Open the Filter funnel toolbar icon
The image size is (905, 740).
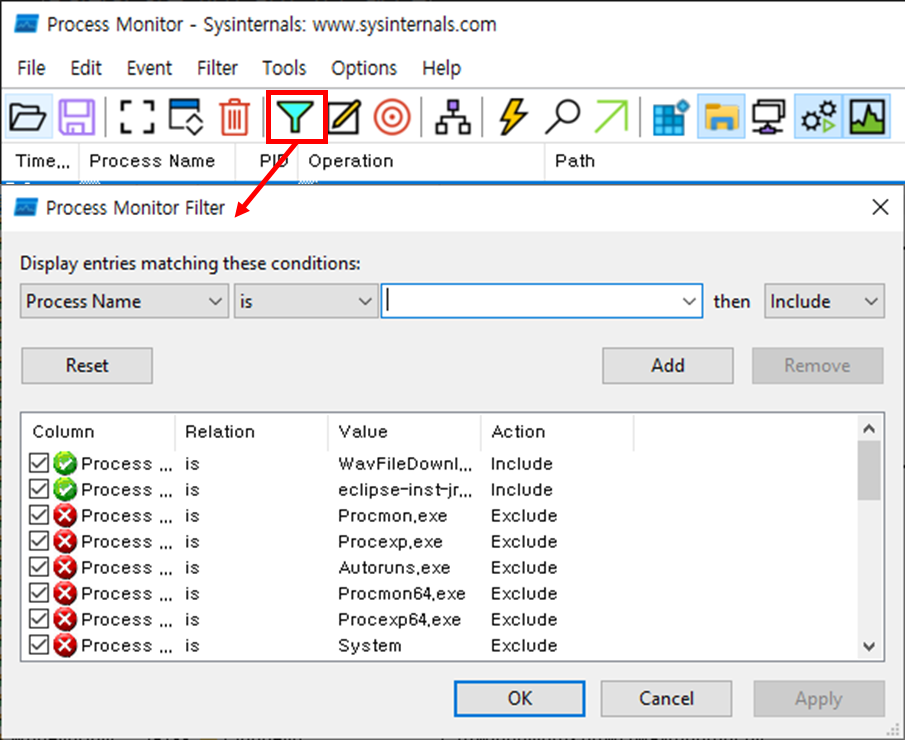[x=296, y=117]
